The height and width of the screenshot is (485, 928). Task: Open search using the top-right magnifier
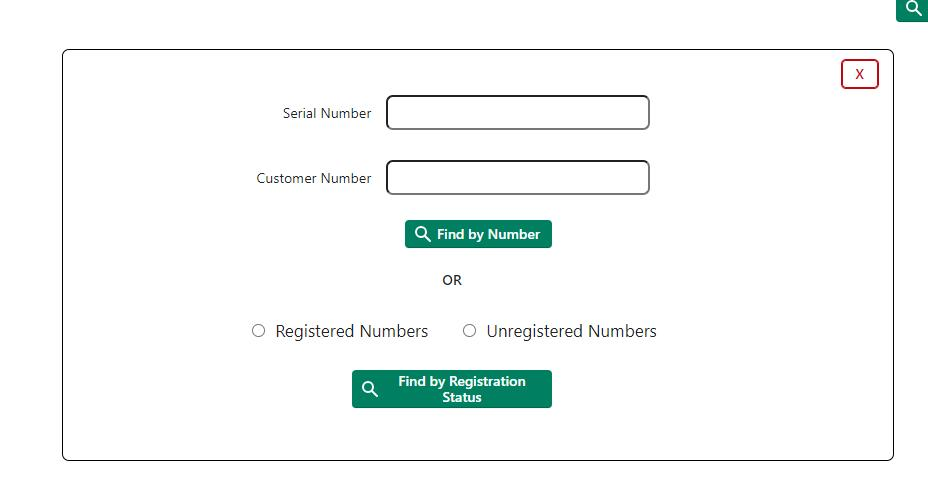(913, 9)
